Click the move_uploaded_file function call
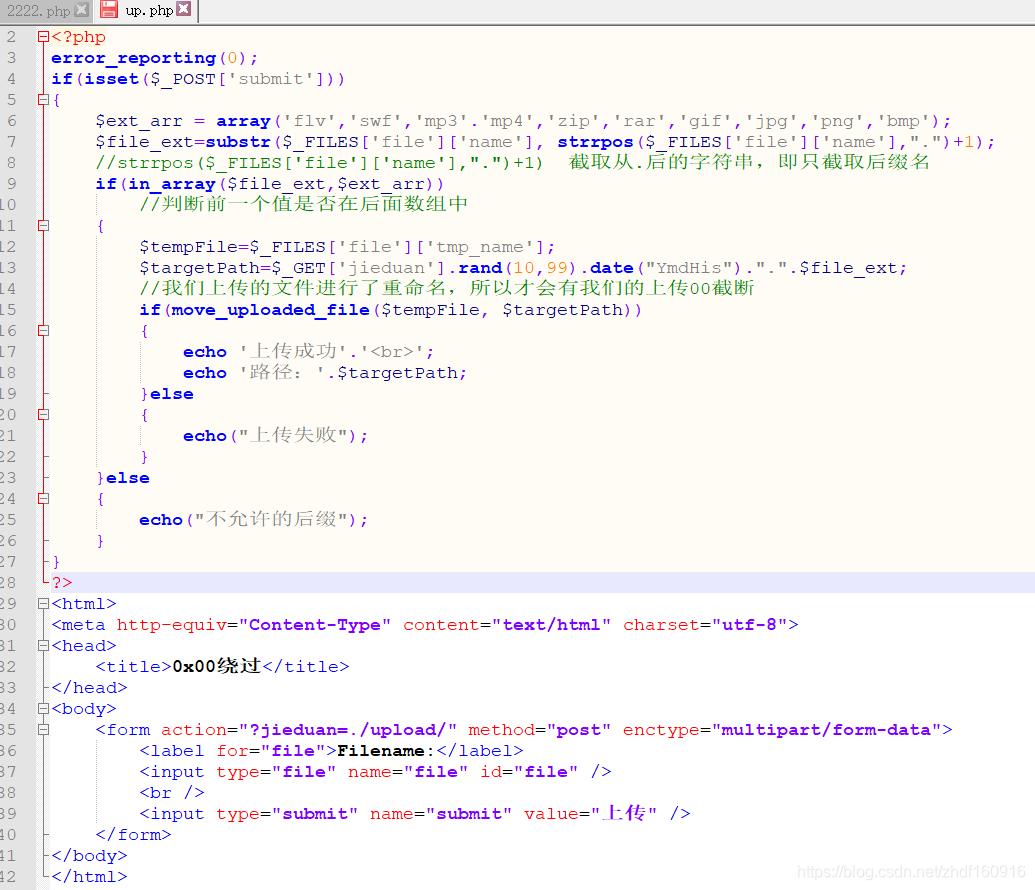Image resolution: width=1035 pixels, height=890 pixels. 270,310
